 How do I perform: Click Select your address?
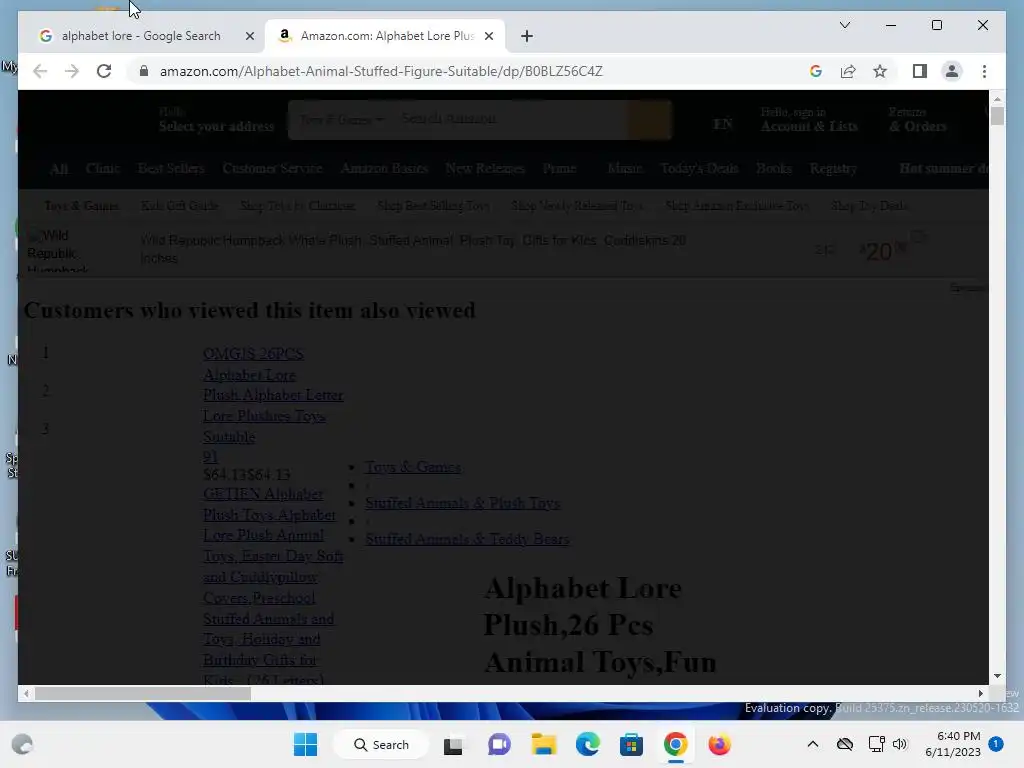click(x=216, y=126)
